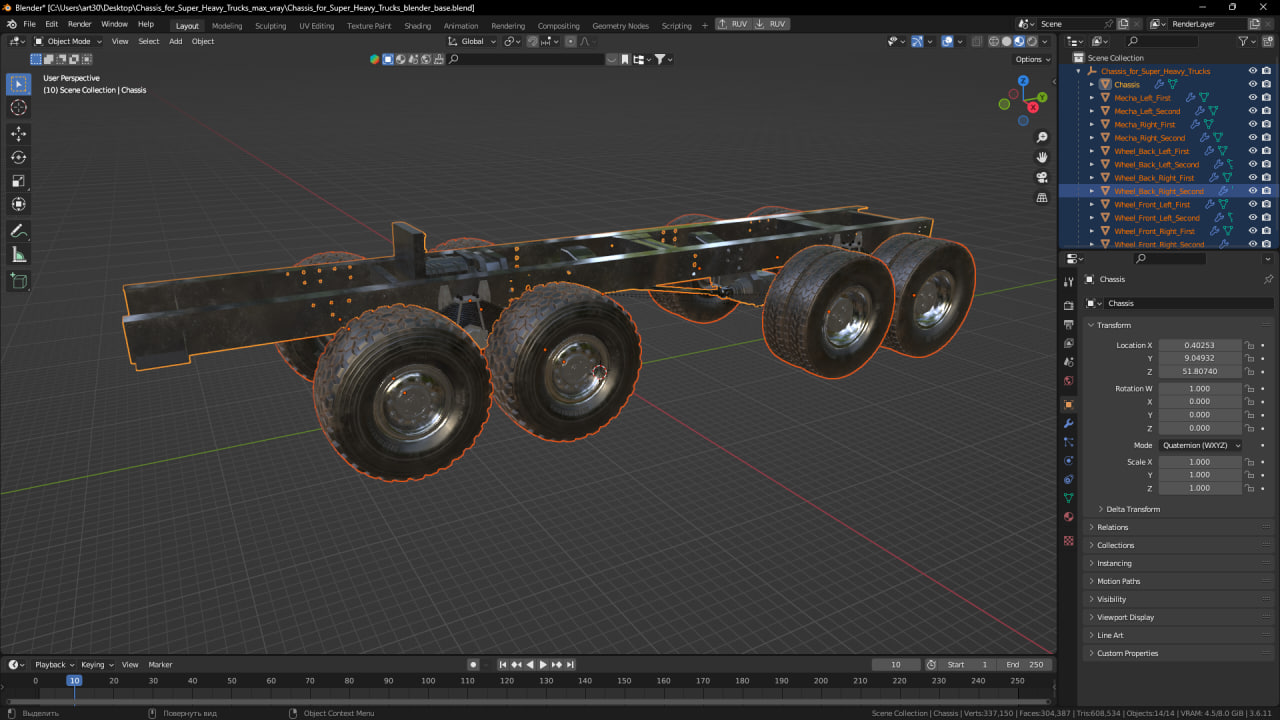Open the Texture properties tab
The height and width of the screenshot is (720, 1280).
(1068, 541)
